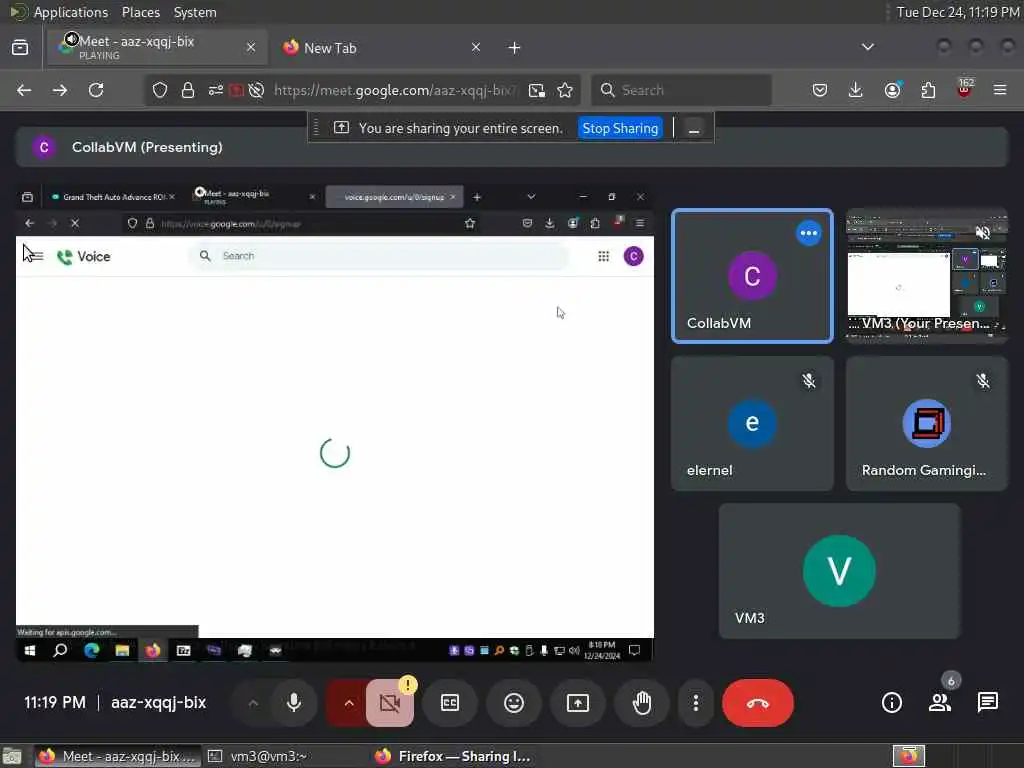Open the uBlock extension icon with badge 162
Image resolution: width=1024 pixels, height=768 pixels.
pos(965,89)
